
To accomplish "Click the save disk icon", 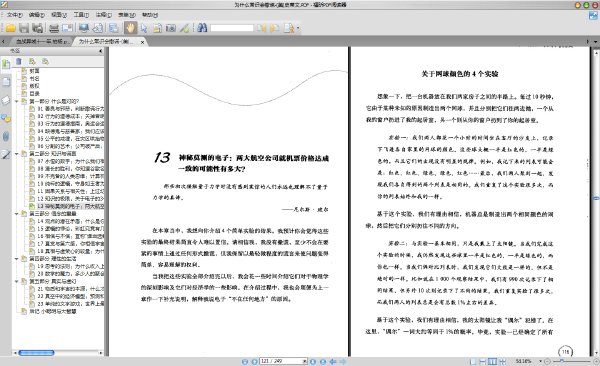I will click(x=24, y=28).
